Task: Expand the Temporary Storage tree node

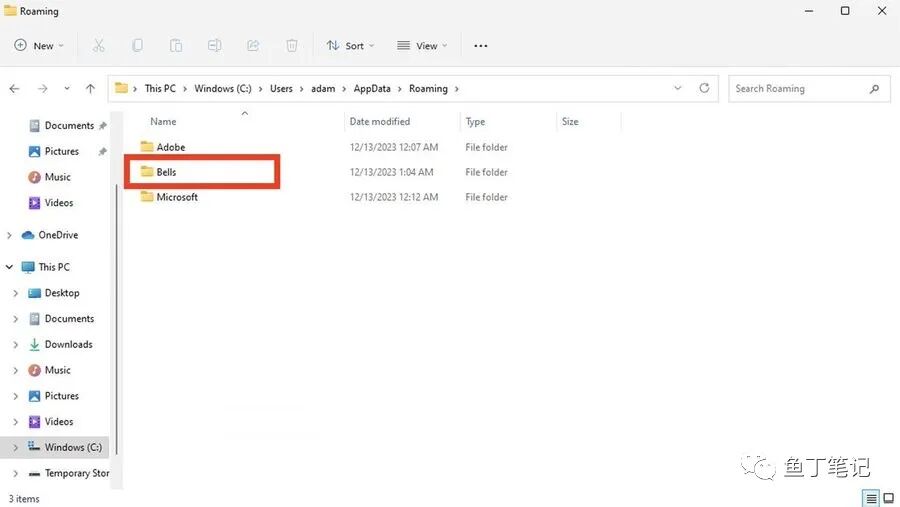Action: click(x=15, y=473)
